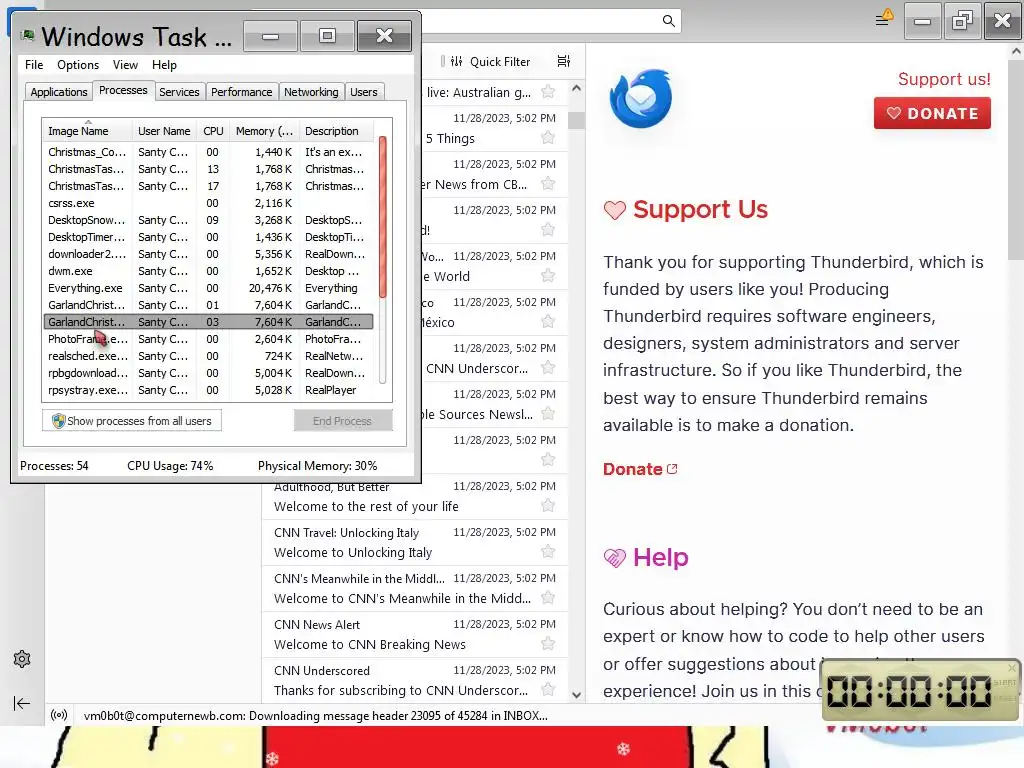The width and height of the screenshot is (1024, 768).
Task: Open the View menu in Task Manager
Action: coord(125,65)
